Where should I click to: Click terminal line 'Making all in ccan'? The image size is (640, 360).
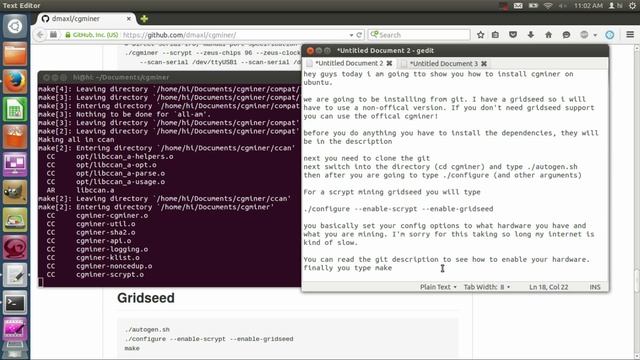pyautogui.click(x=76, y=140)
